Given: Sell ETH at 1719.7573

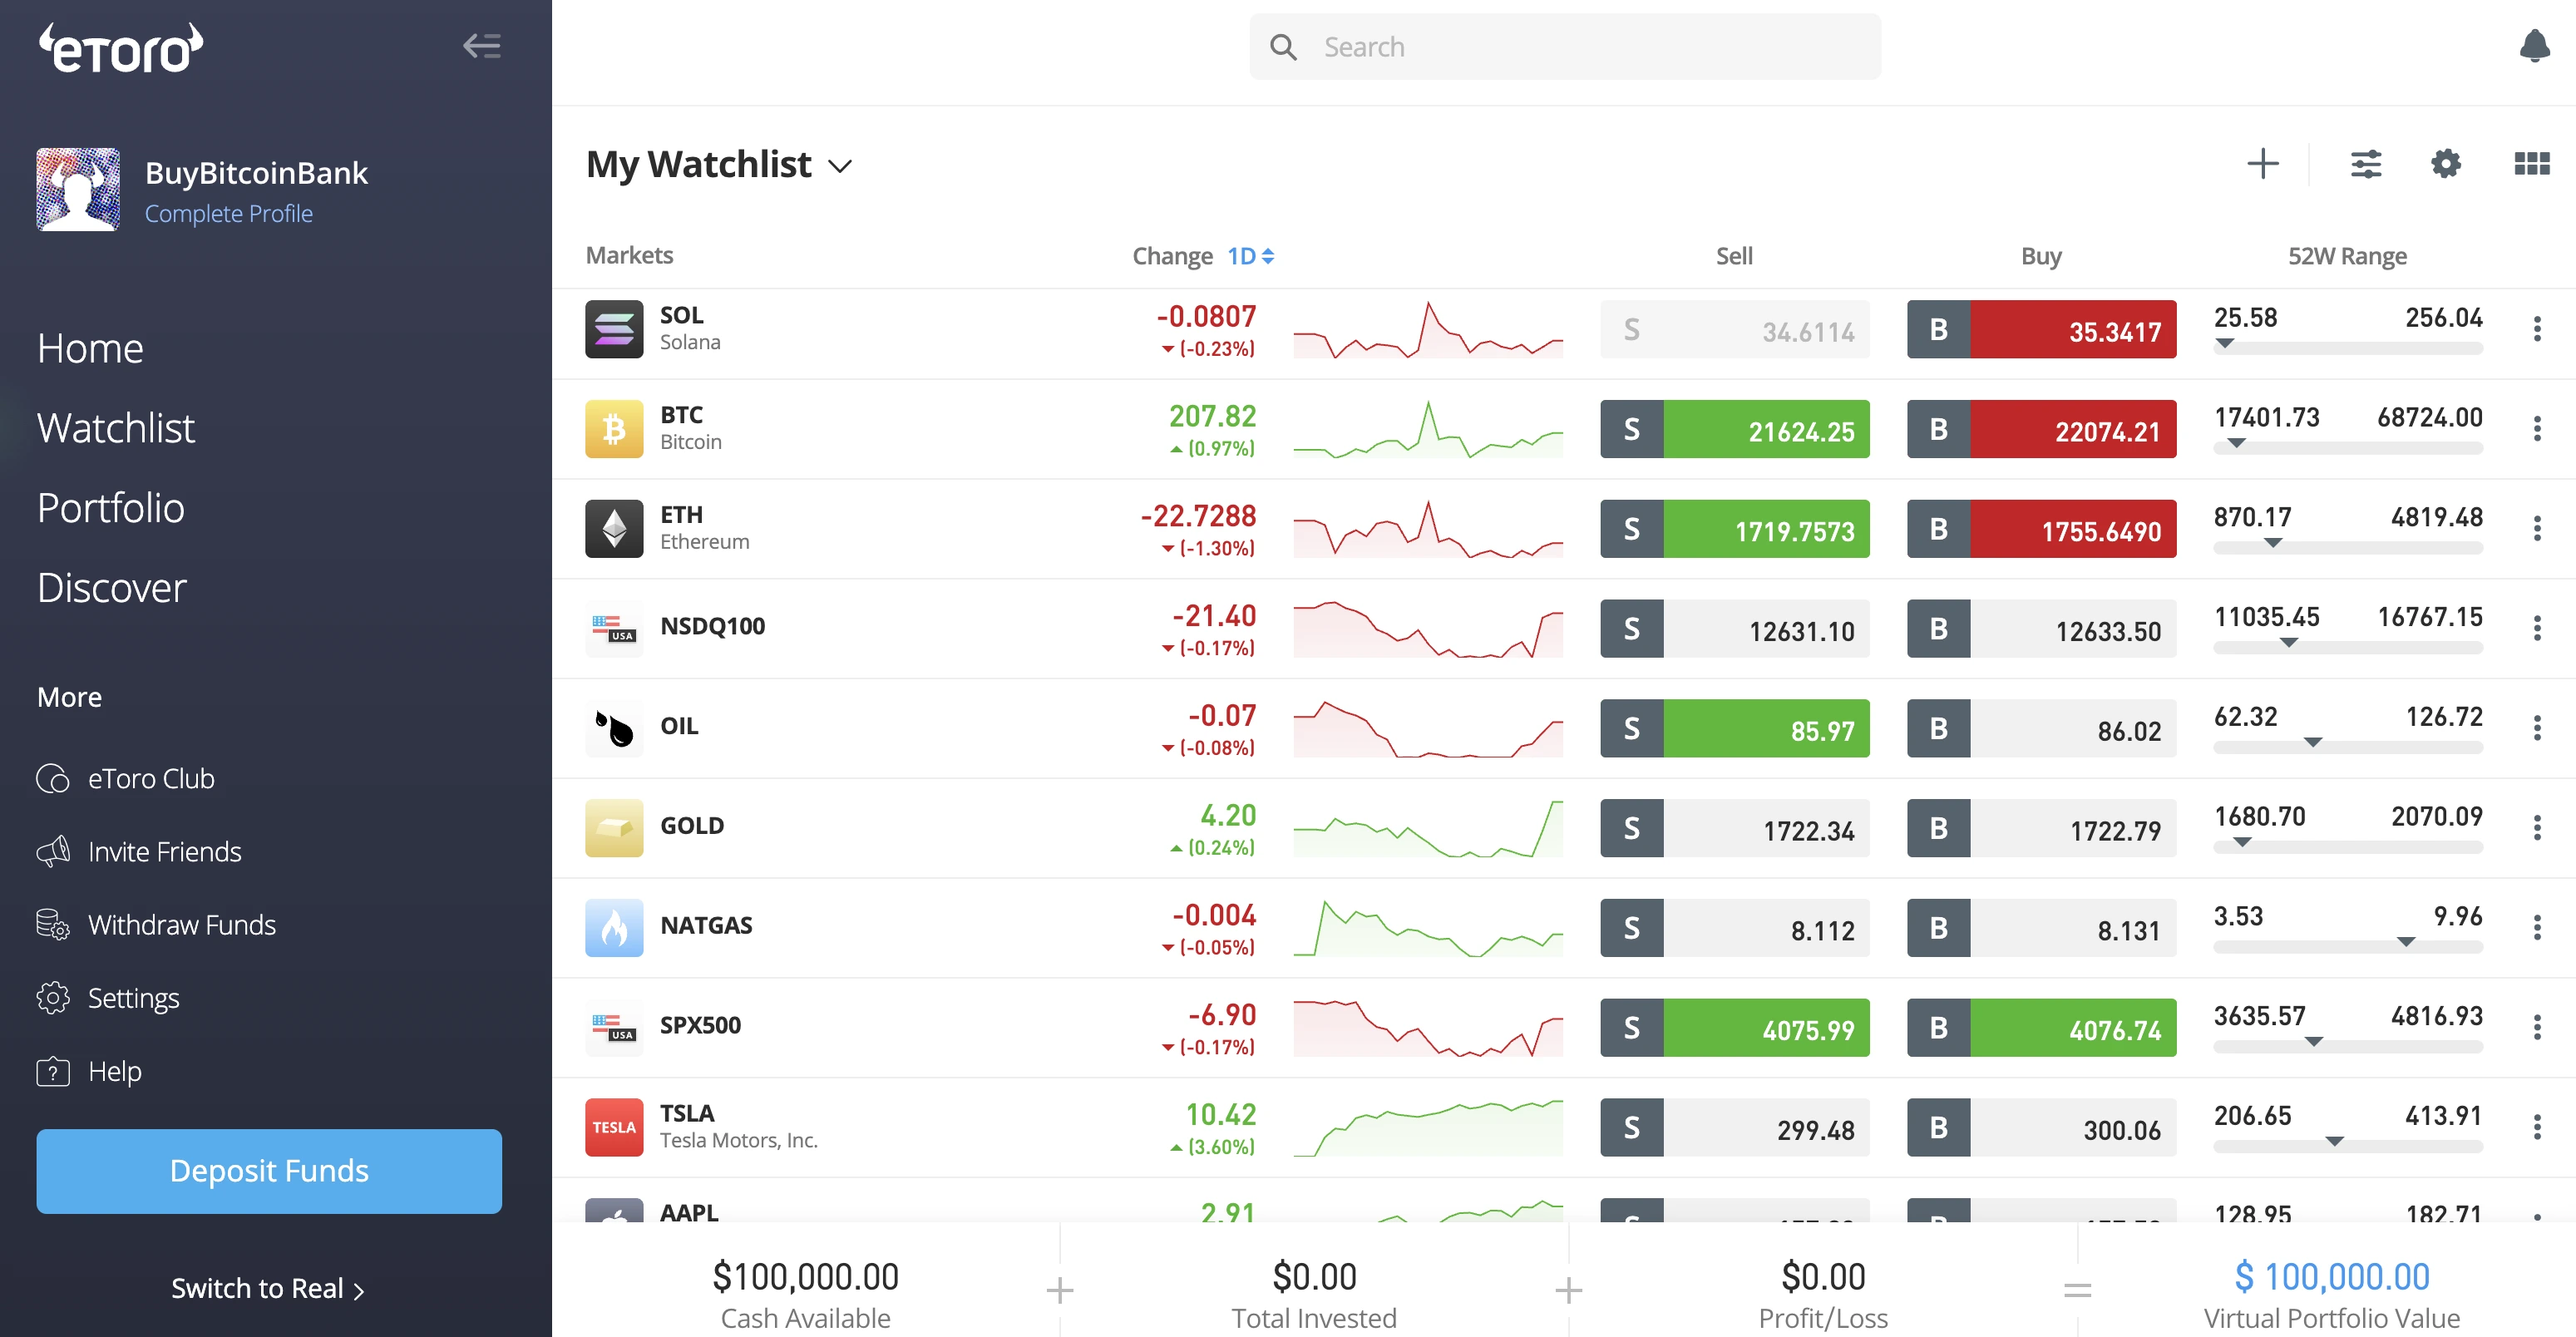Looking at the screenshot, I should coord(1735,529).
